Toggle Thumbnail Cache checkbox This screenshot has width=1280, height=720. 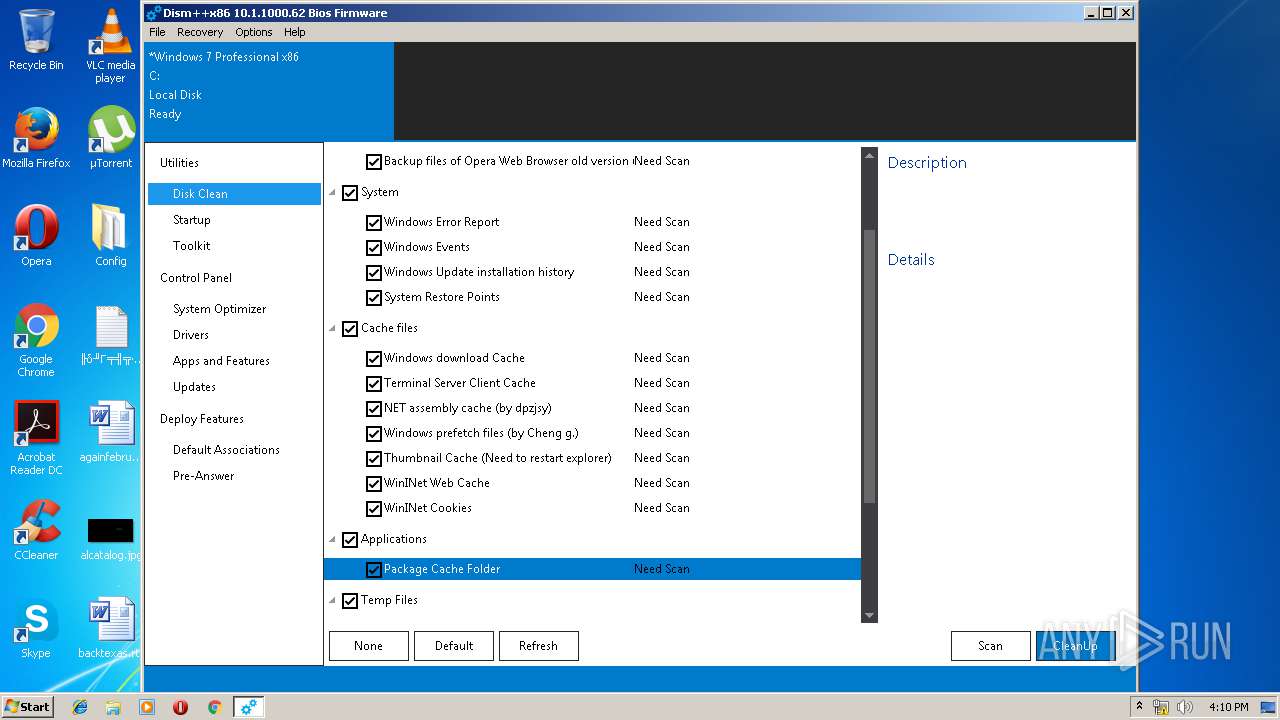point(374,459)
